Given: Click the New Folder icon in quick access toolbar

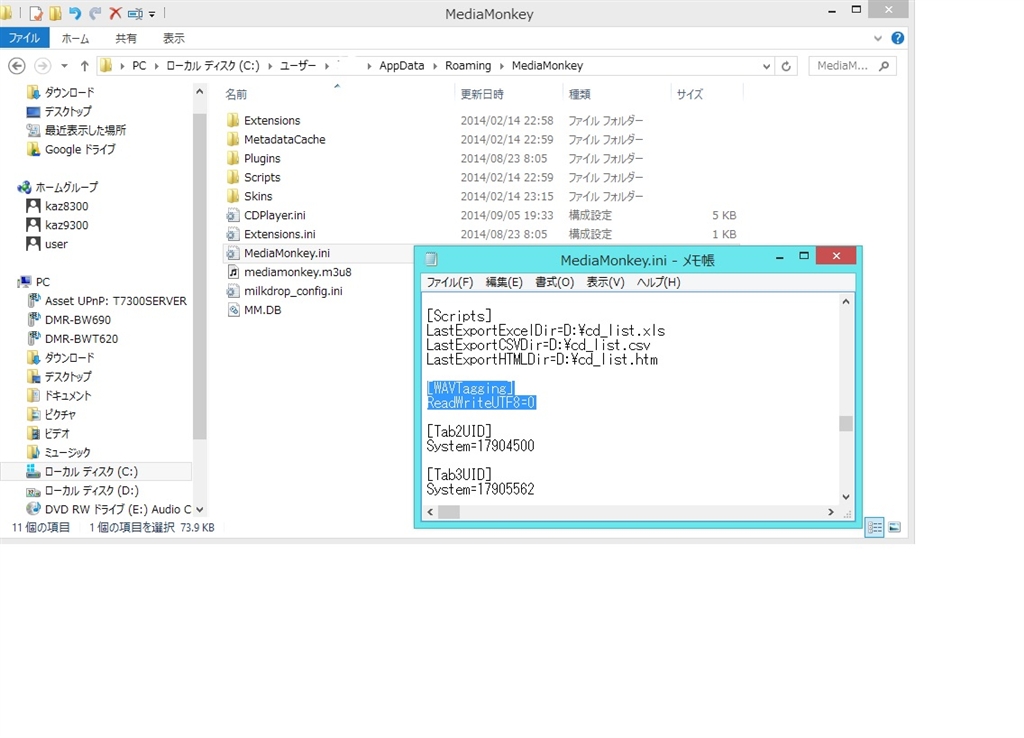Looking at the screenshot, I should [x=56, y=13].
